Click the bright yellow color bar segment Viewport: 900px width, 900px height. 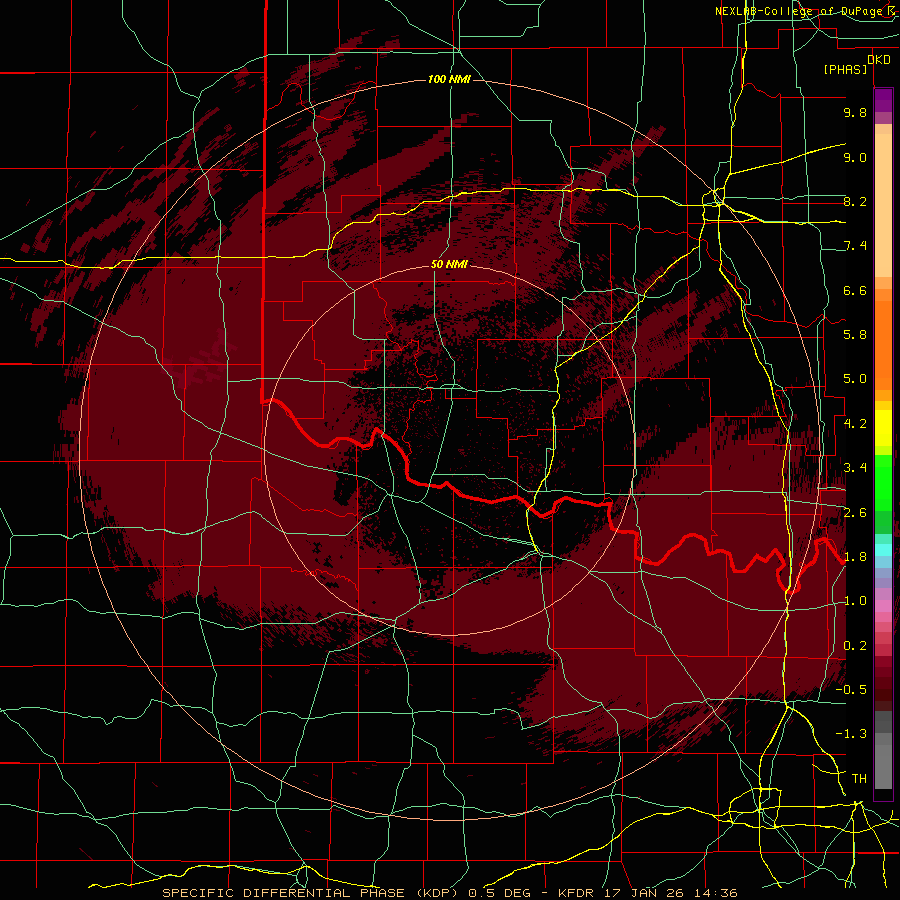point(883,428)
